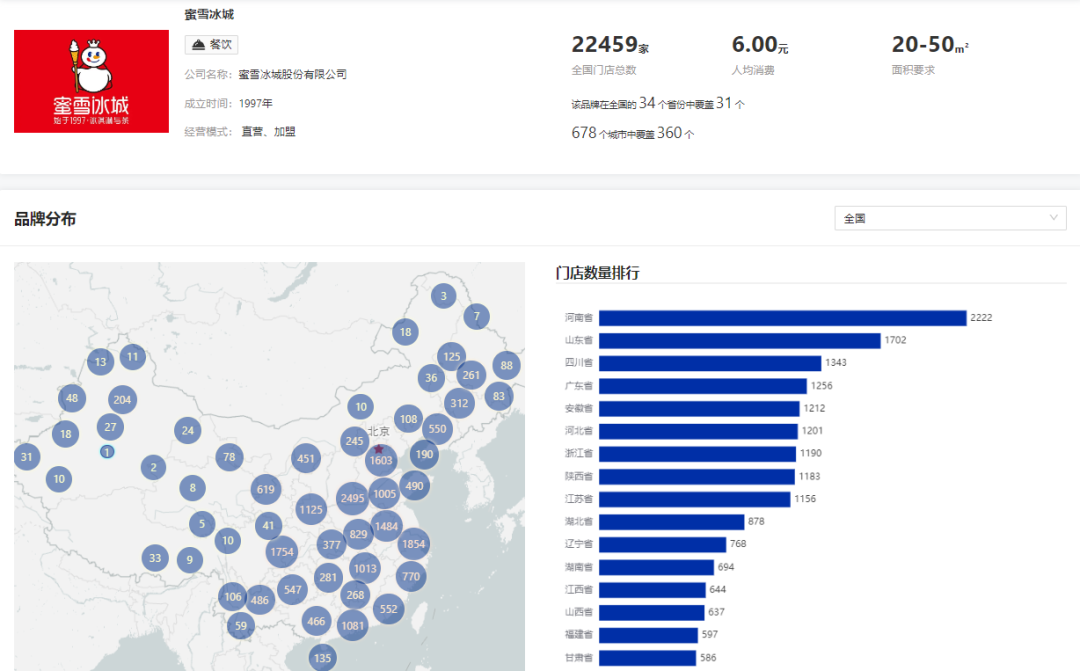Click the map marker showing 770
The image size is (1080, 671).
(411, 576)
